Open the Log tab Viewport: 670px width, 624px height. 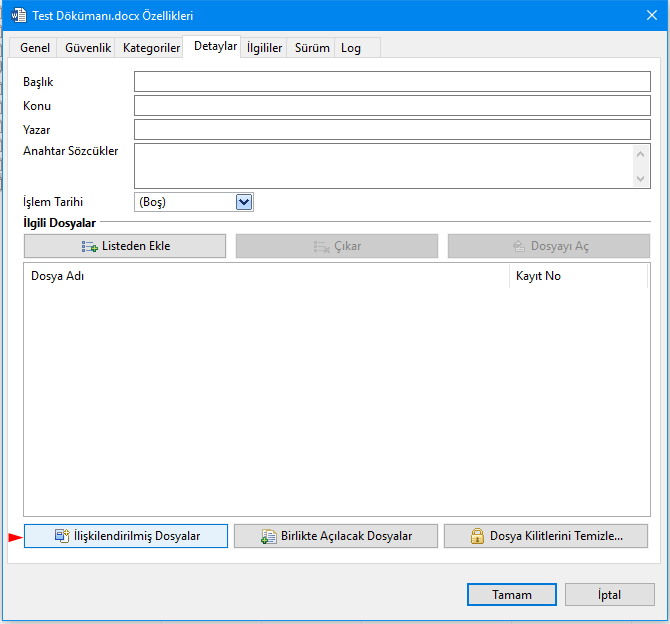[351, 48]
